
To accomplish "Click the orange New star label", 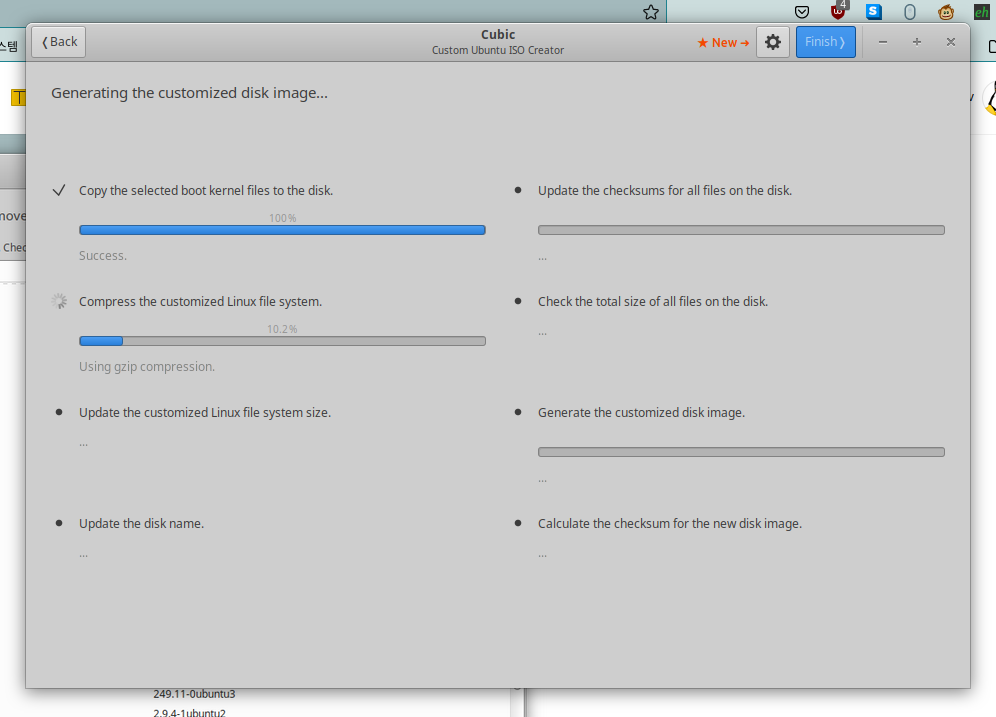I will click(x=723, y=43).
